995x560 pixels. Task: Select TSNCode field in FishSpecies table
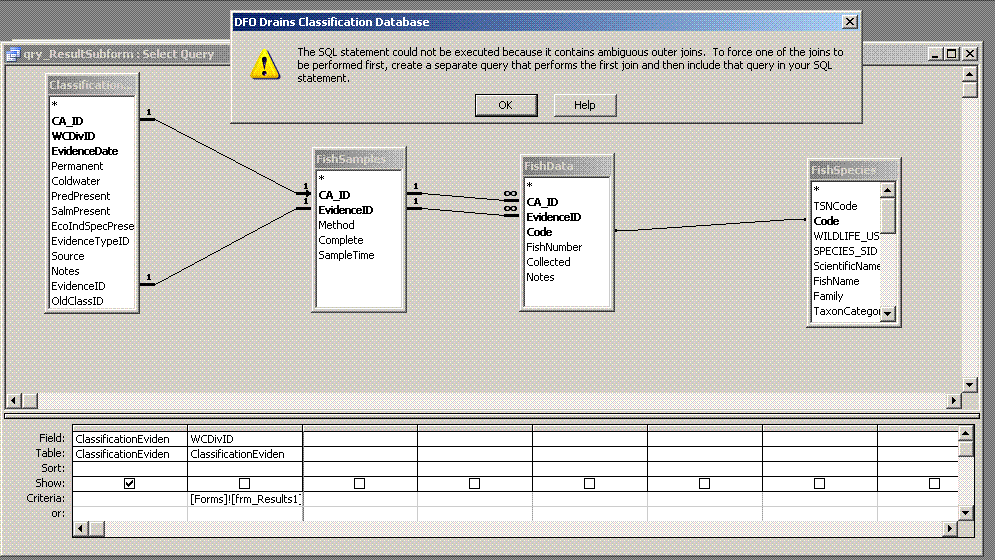(835, 206)
